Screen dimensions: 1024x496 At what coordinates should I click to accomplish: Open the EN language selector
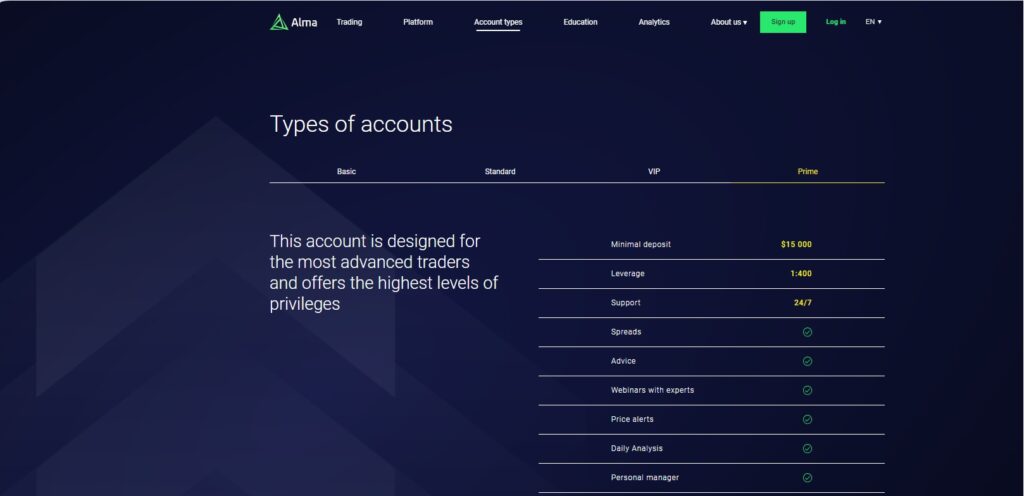[x=873, y=22]
